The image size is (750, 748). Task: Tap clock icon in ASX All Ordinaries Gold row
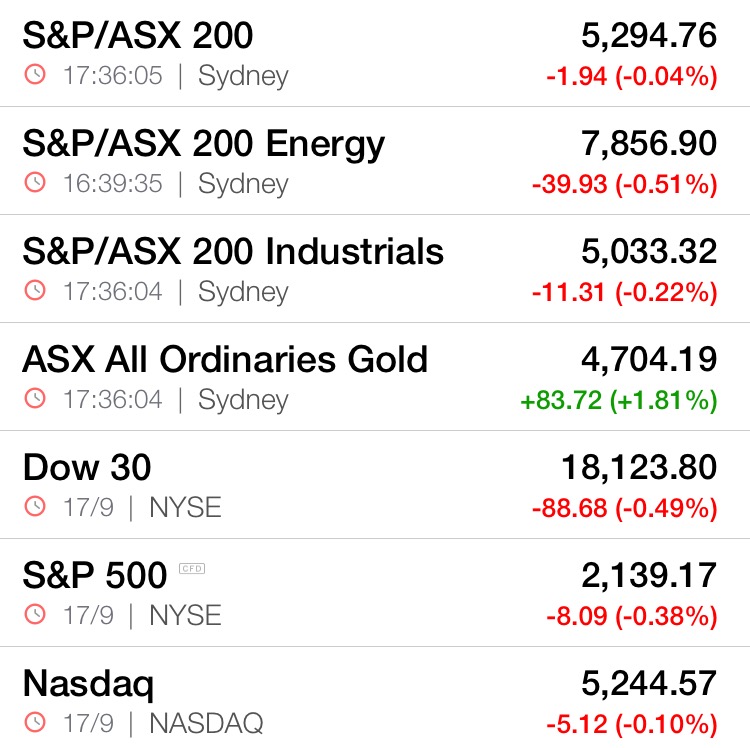[x=35, y=398]
